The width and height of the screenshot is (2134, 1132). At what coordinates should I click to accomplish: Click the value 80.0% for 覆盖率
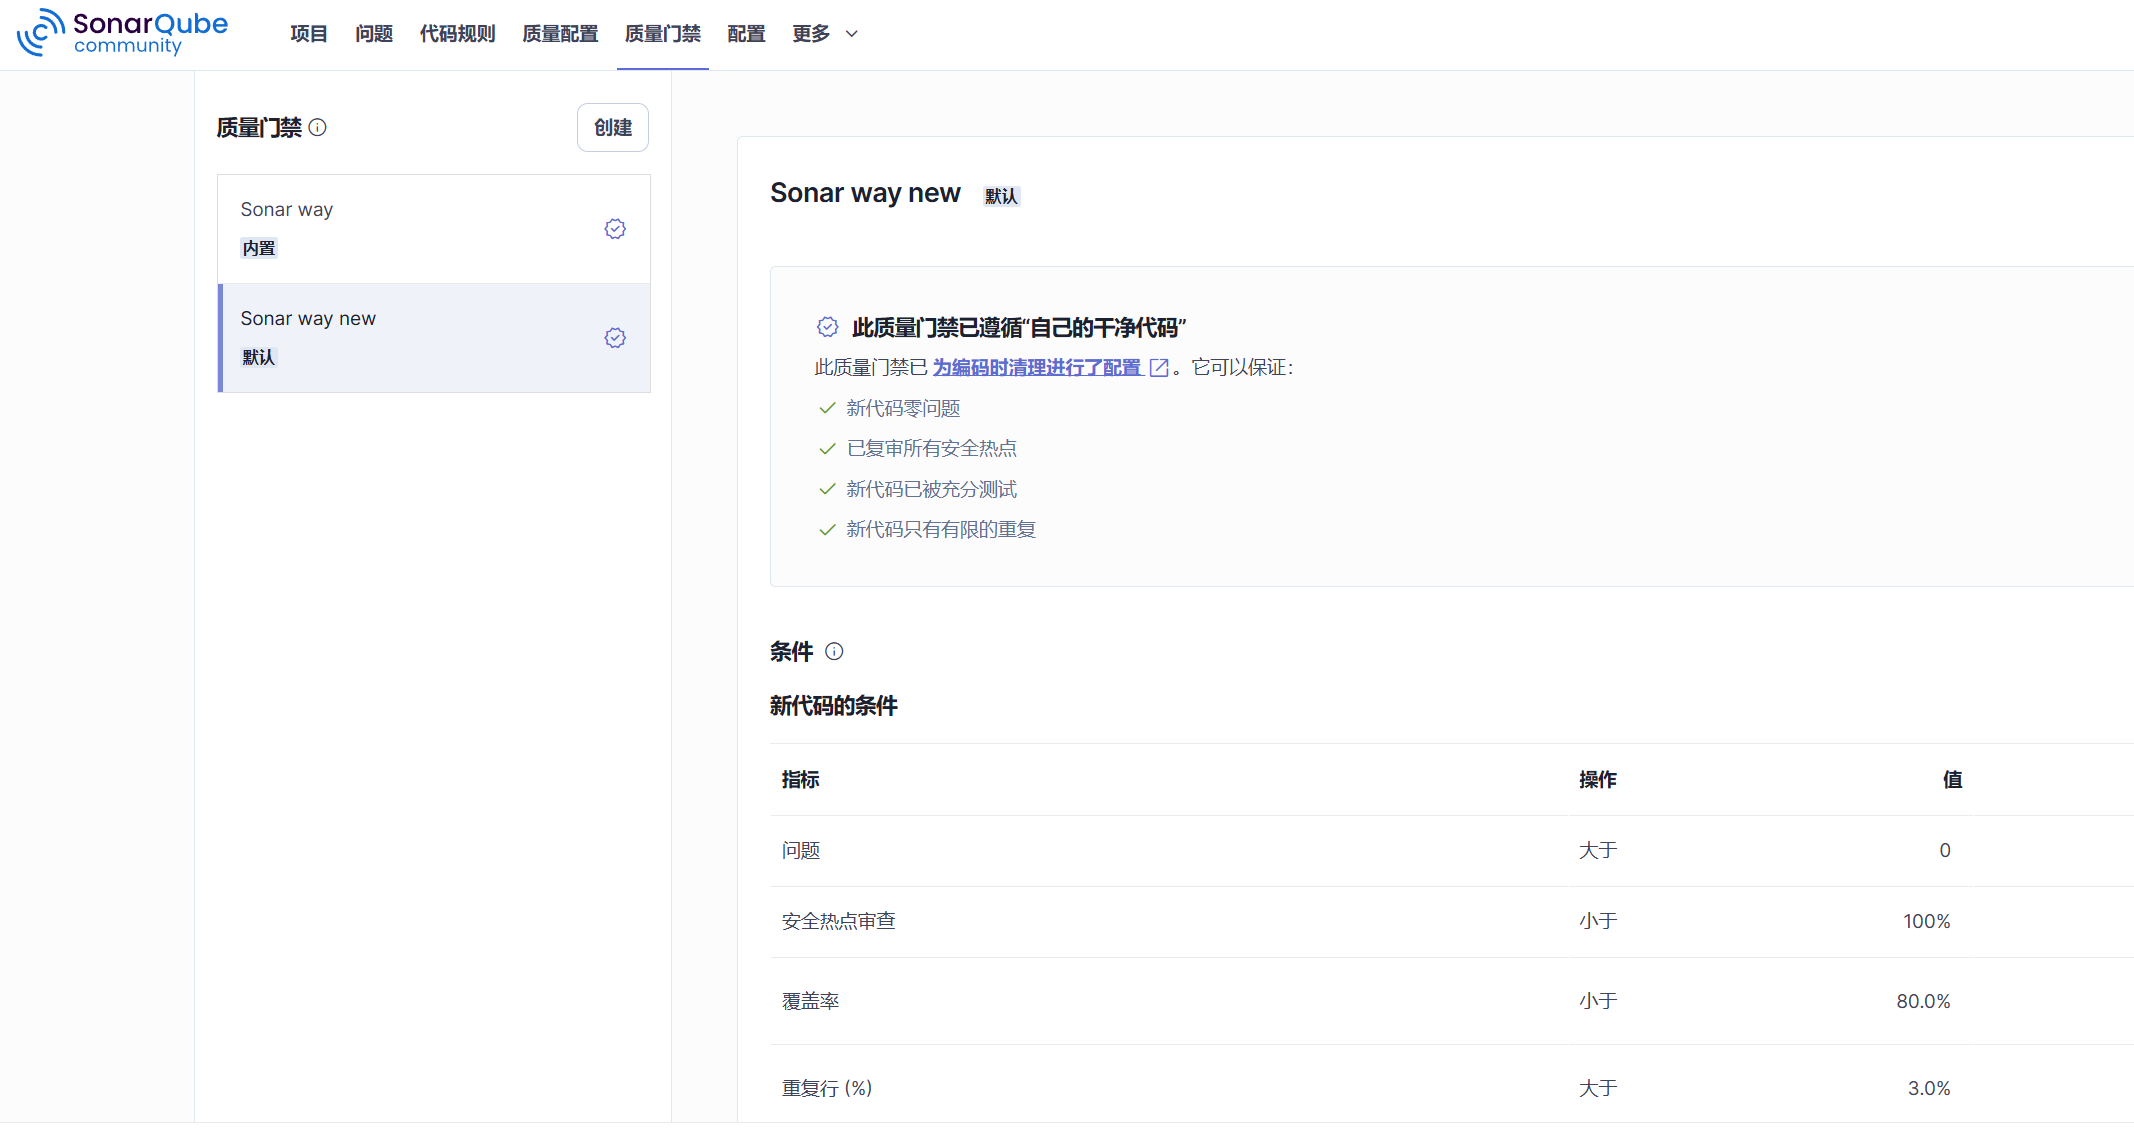tap(1924, 1001)
